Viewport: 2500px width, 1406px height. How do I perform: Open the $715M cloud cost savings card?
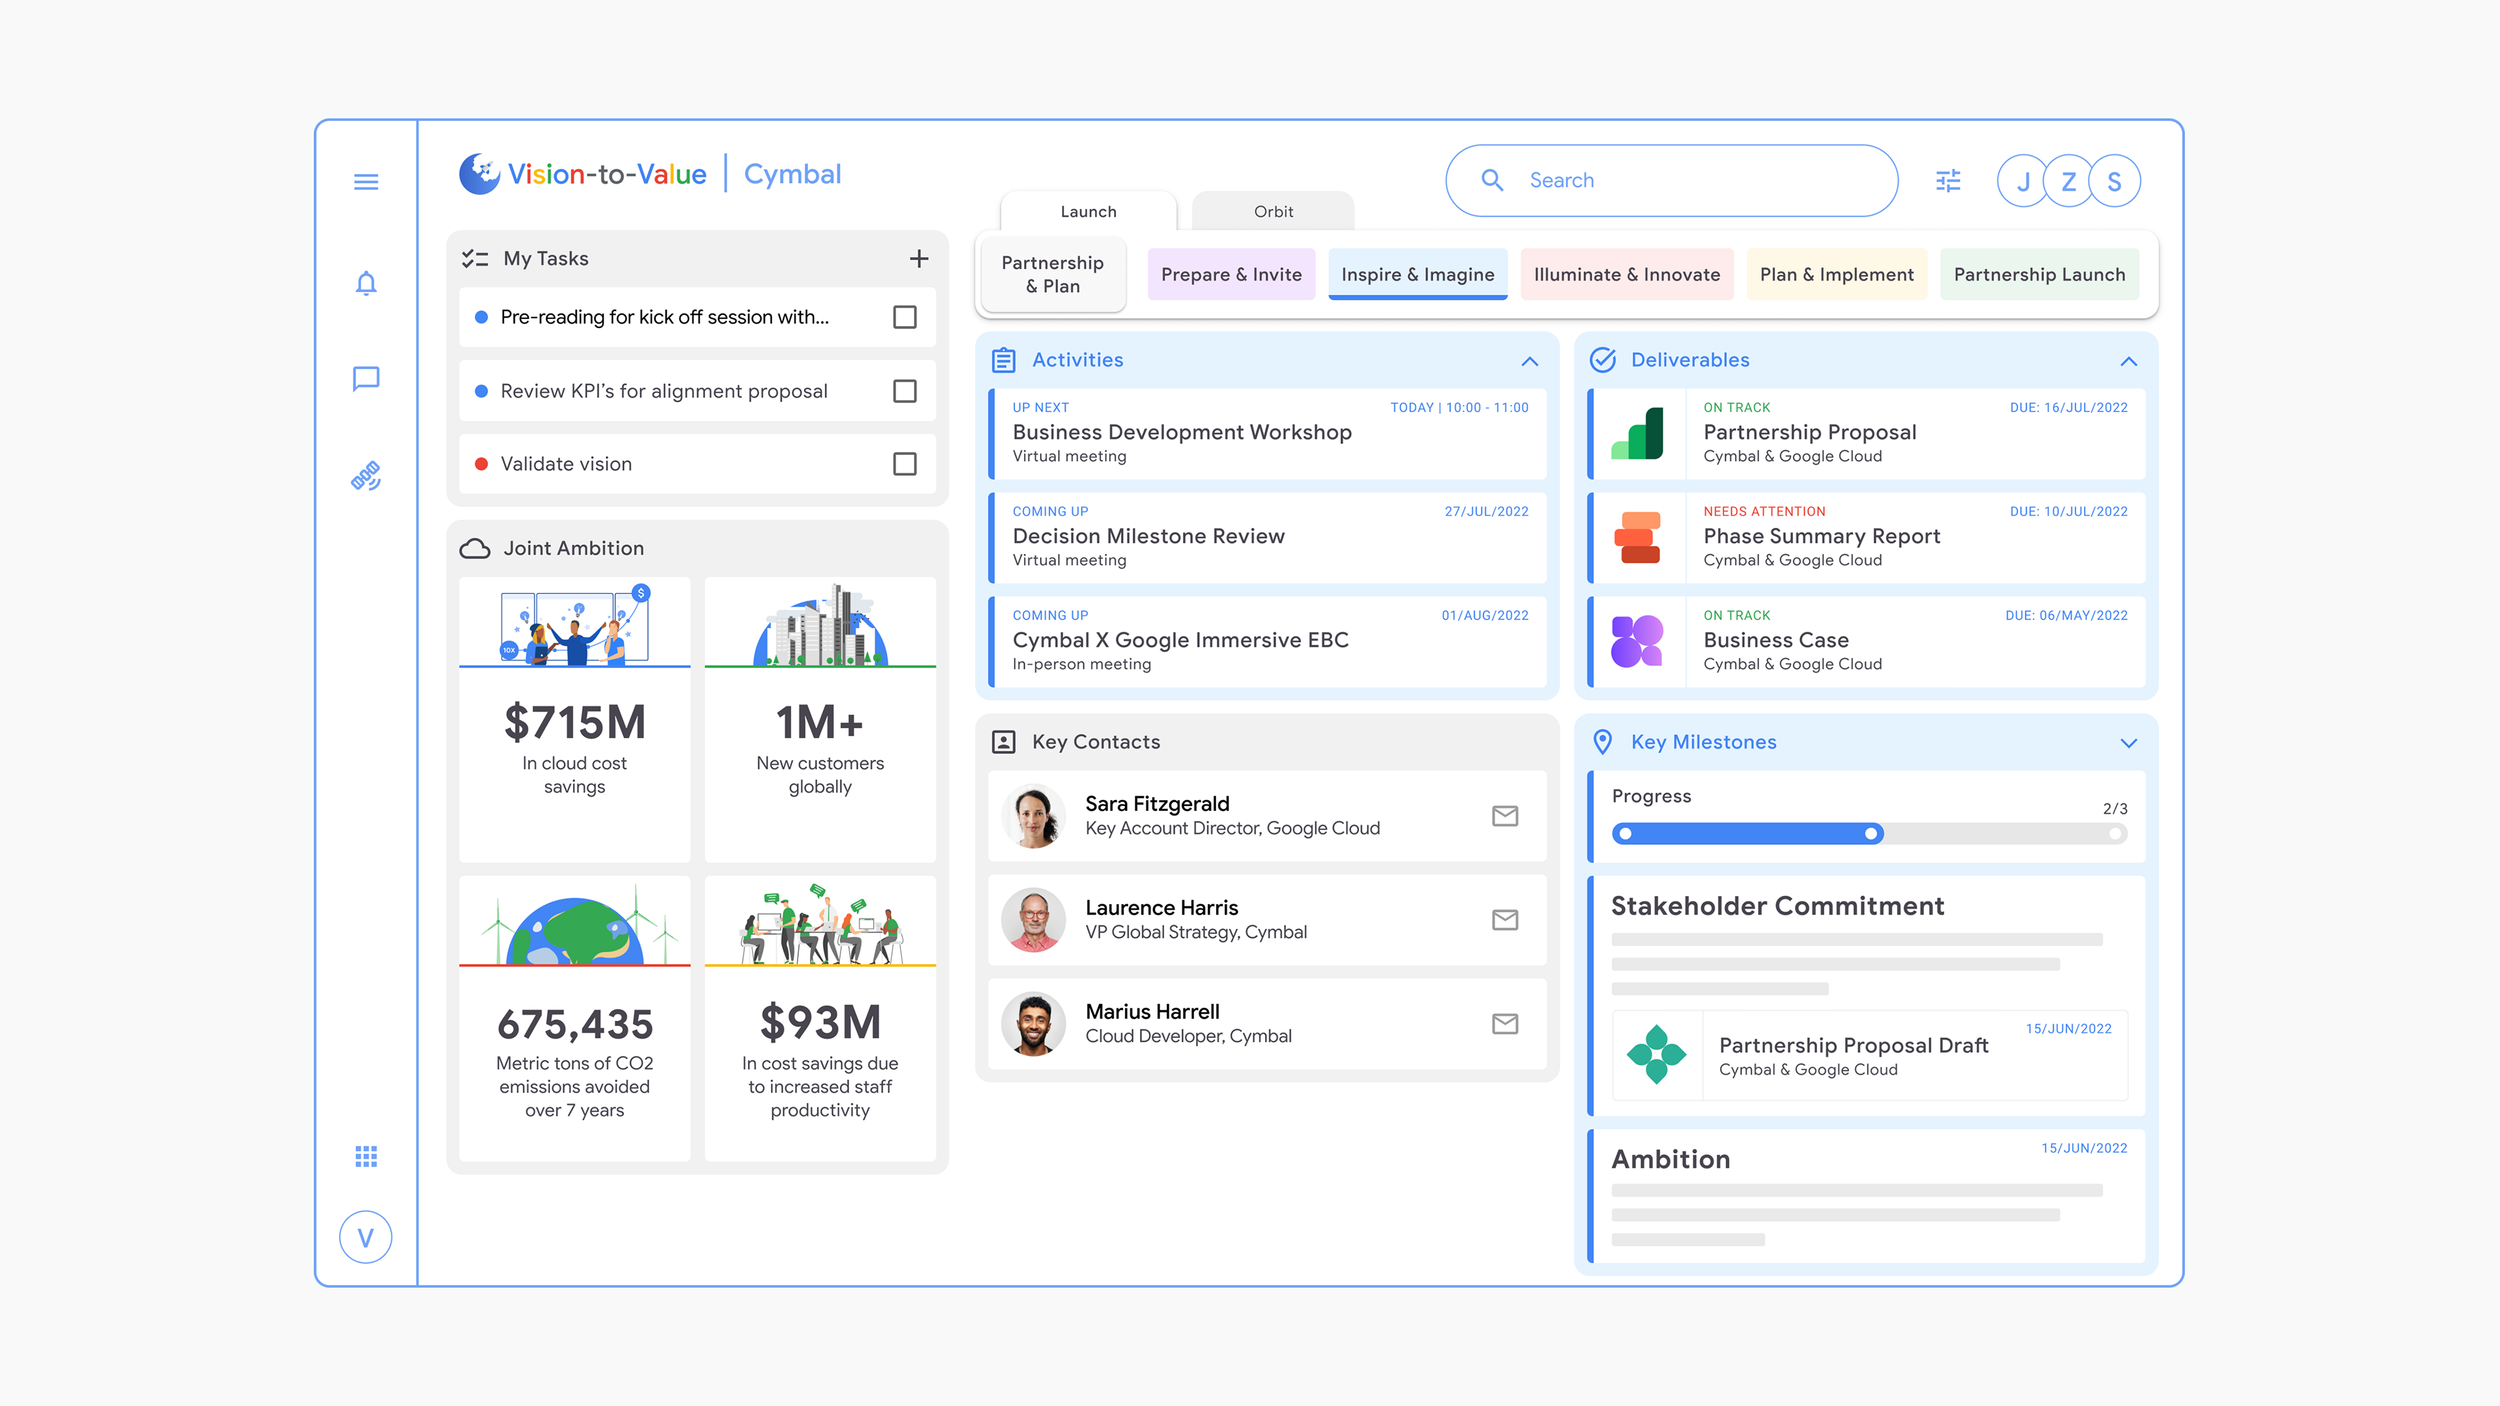click(574, 719)
